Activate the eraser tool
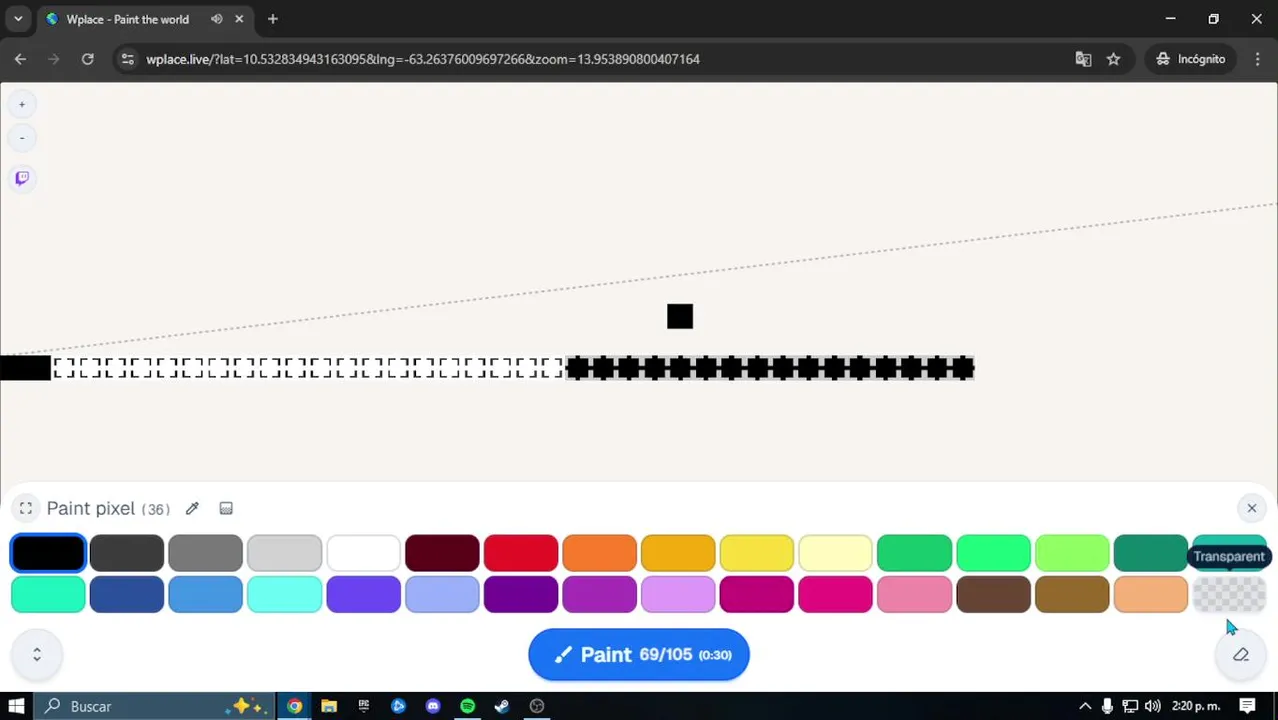This screenshot has height=720, width=1278. (1241, 655)
